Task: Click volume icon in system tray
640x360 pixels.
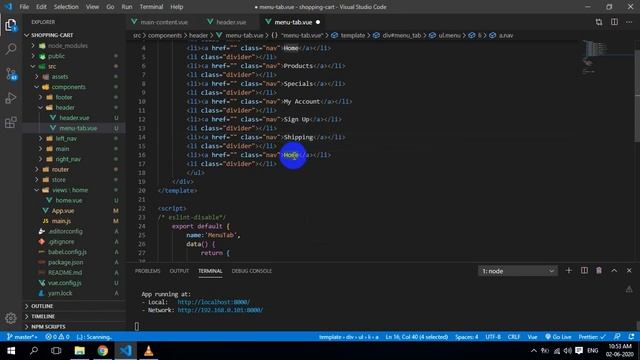Action: click(568, 351)
